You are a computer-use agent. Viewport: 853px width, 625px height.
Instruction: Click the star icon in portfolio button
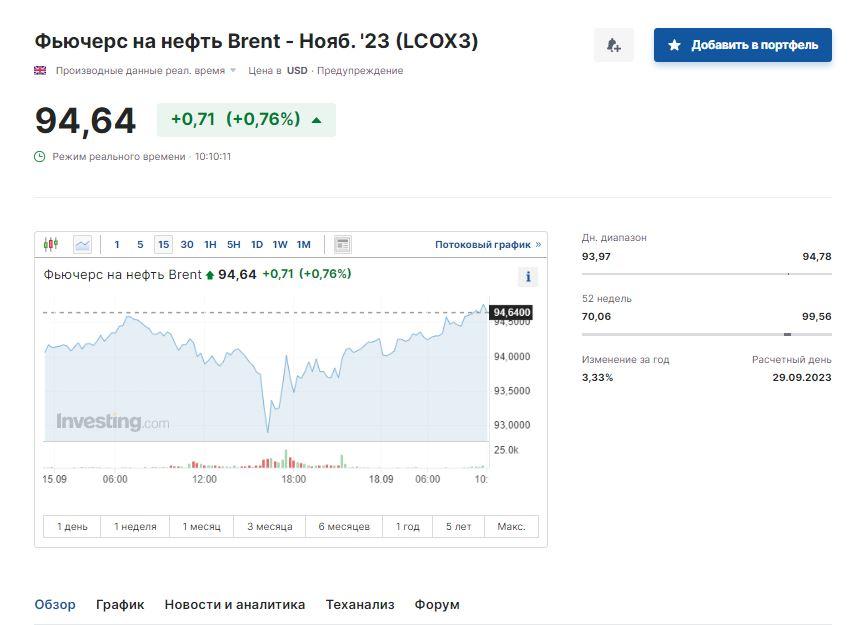coord(675,45)
